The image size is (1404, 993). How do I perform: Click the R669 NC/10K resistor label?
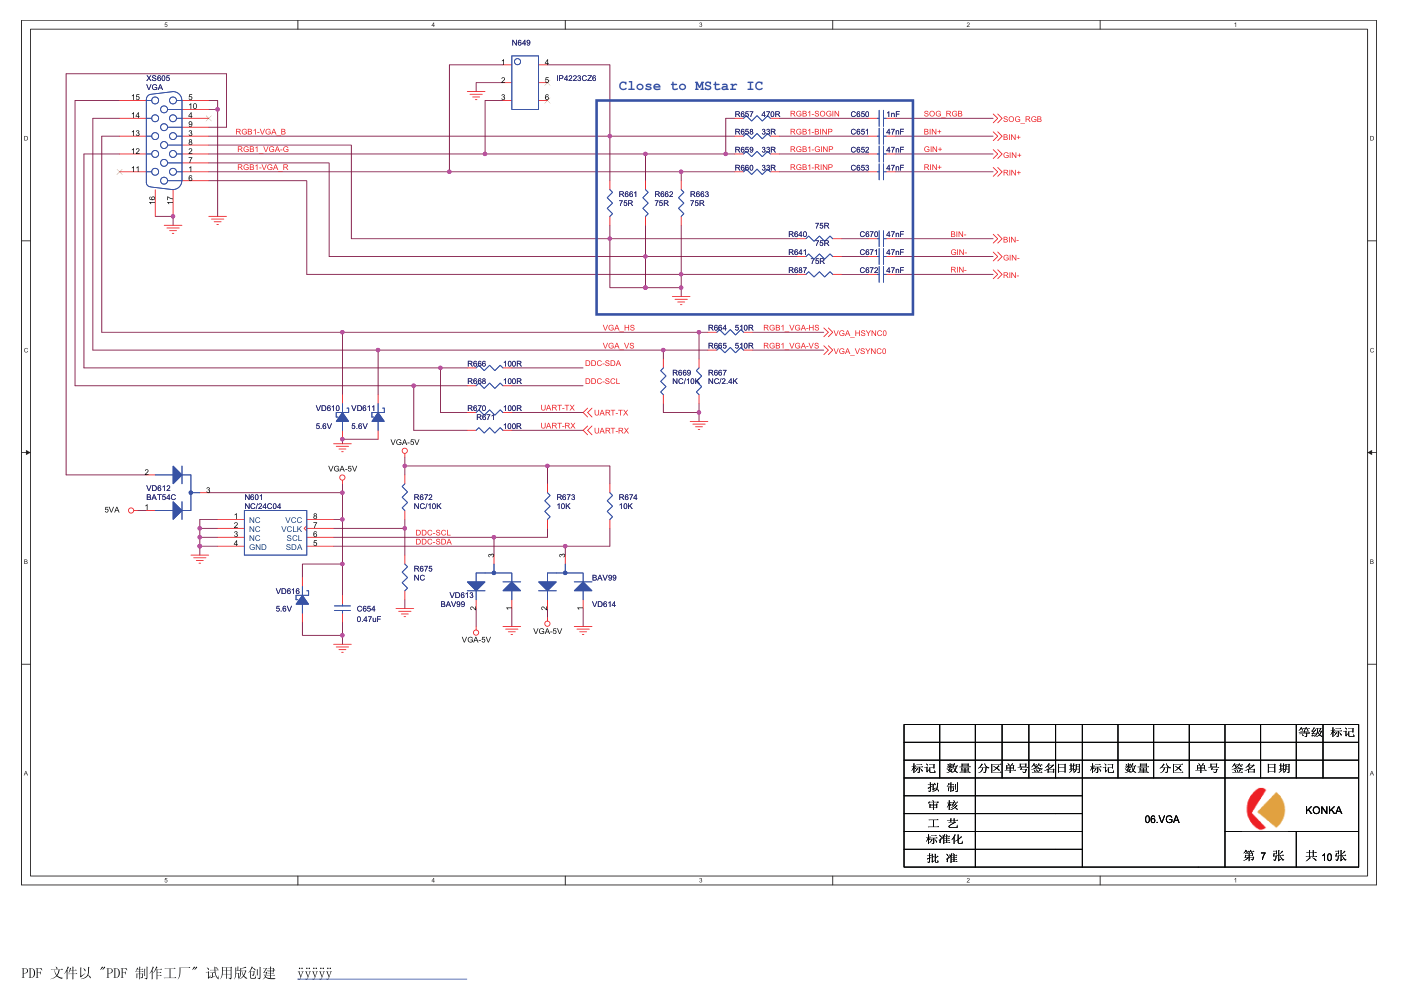point(686,377)
